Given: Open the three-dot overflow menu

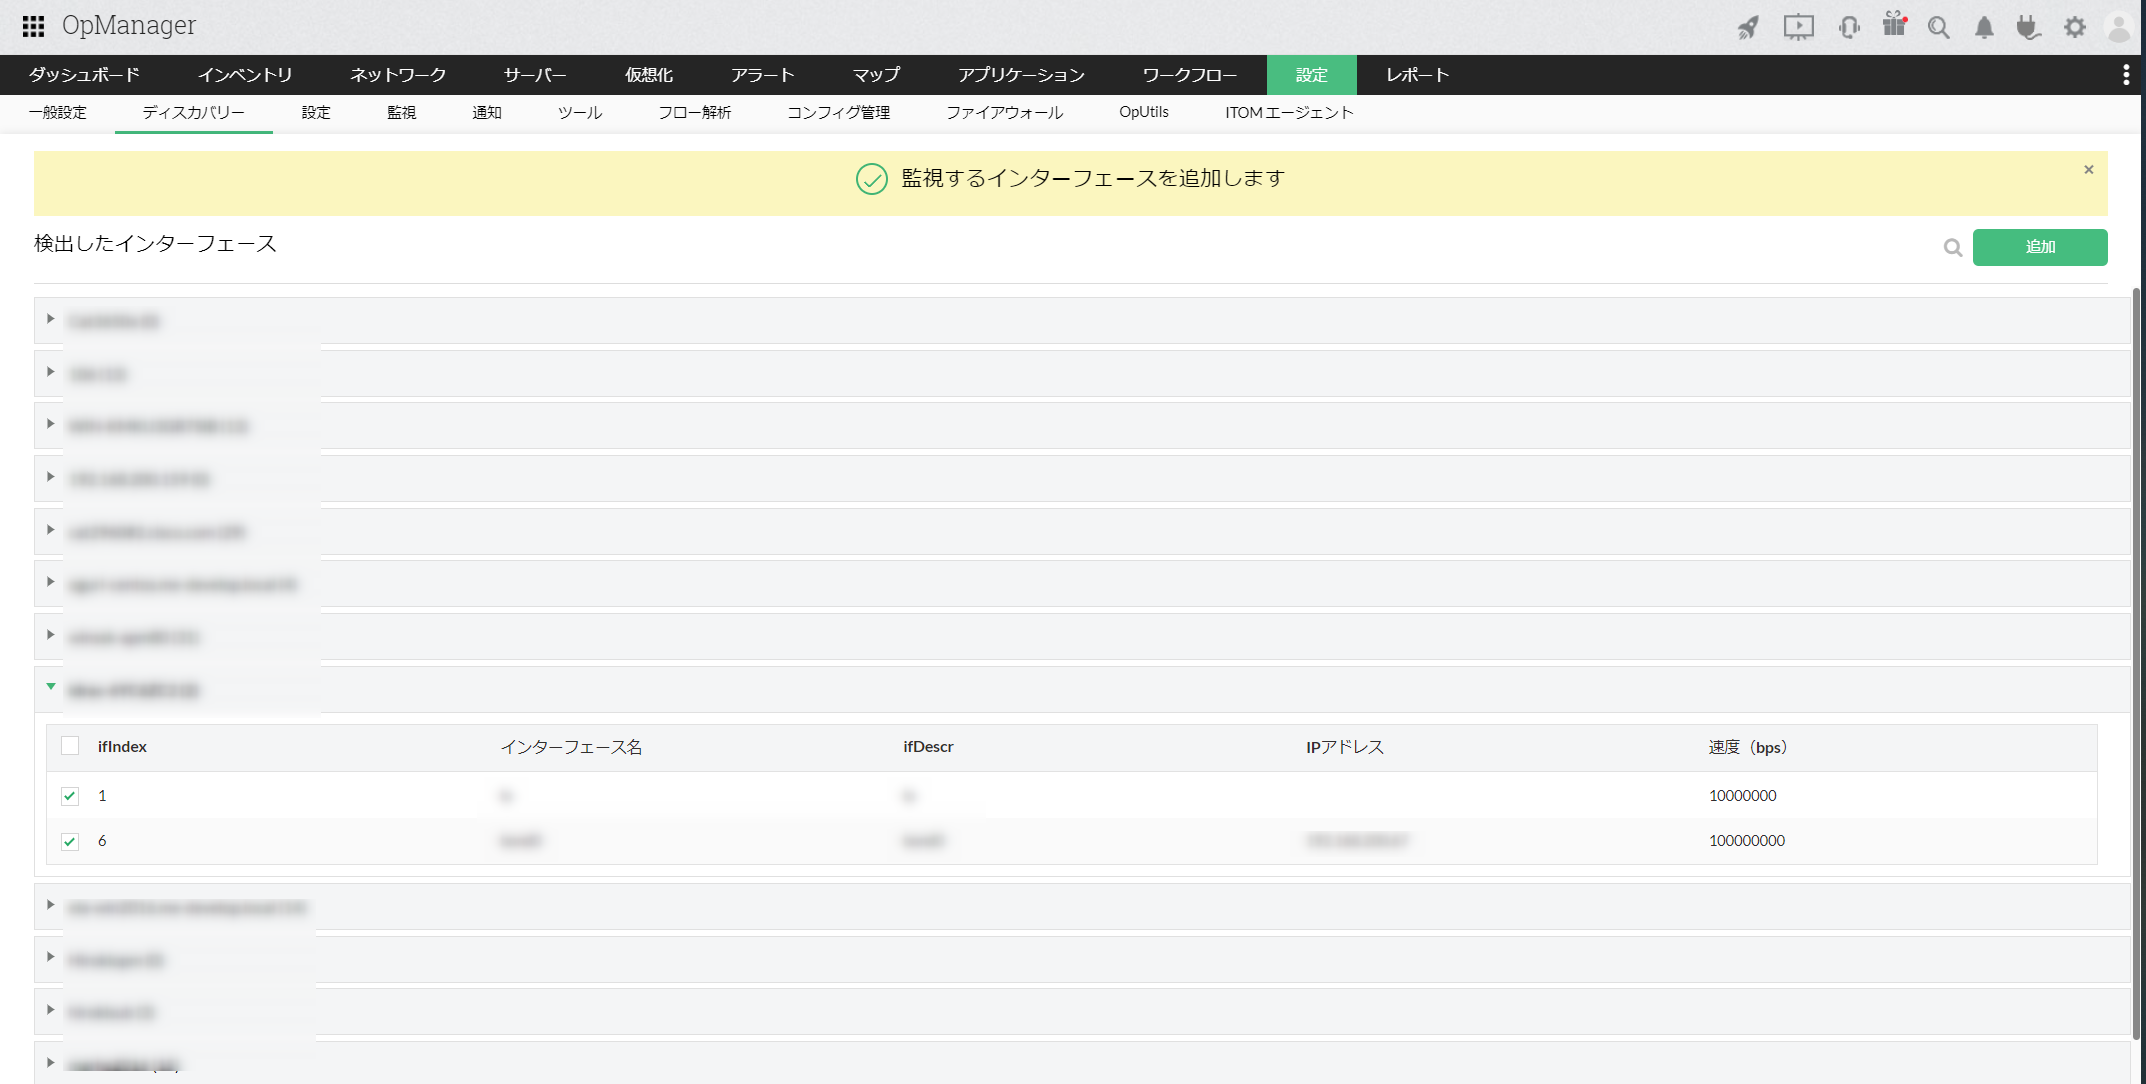Looking at the screenshot, I should pyautogui.click(x=2125, y=75).
